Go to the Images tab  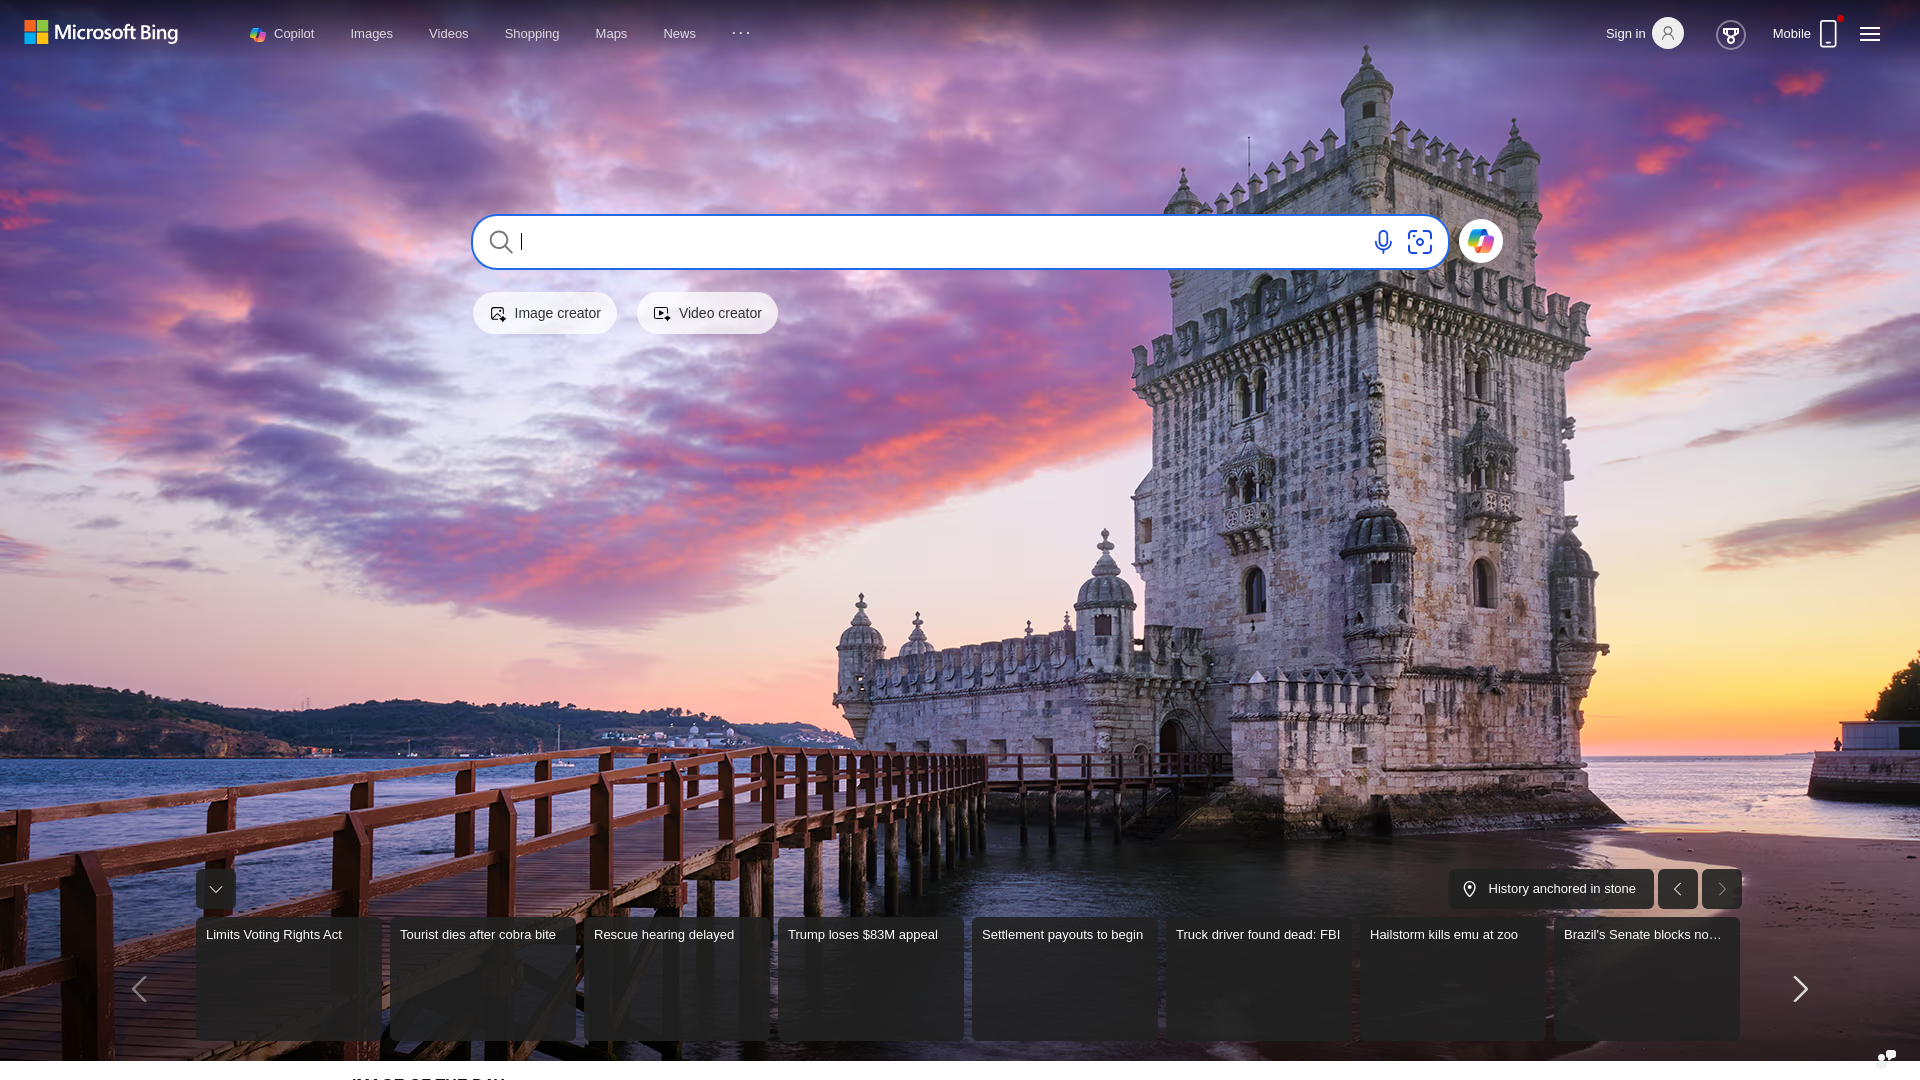click(371, 34)
